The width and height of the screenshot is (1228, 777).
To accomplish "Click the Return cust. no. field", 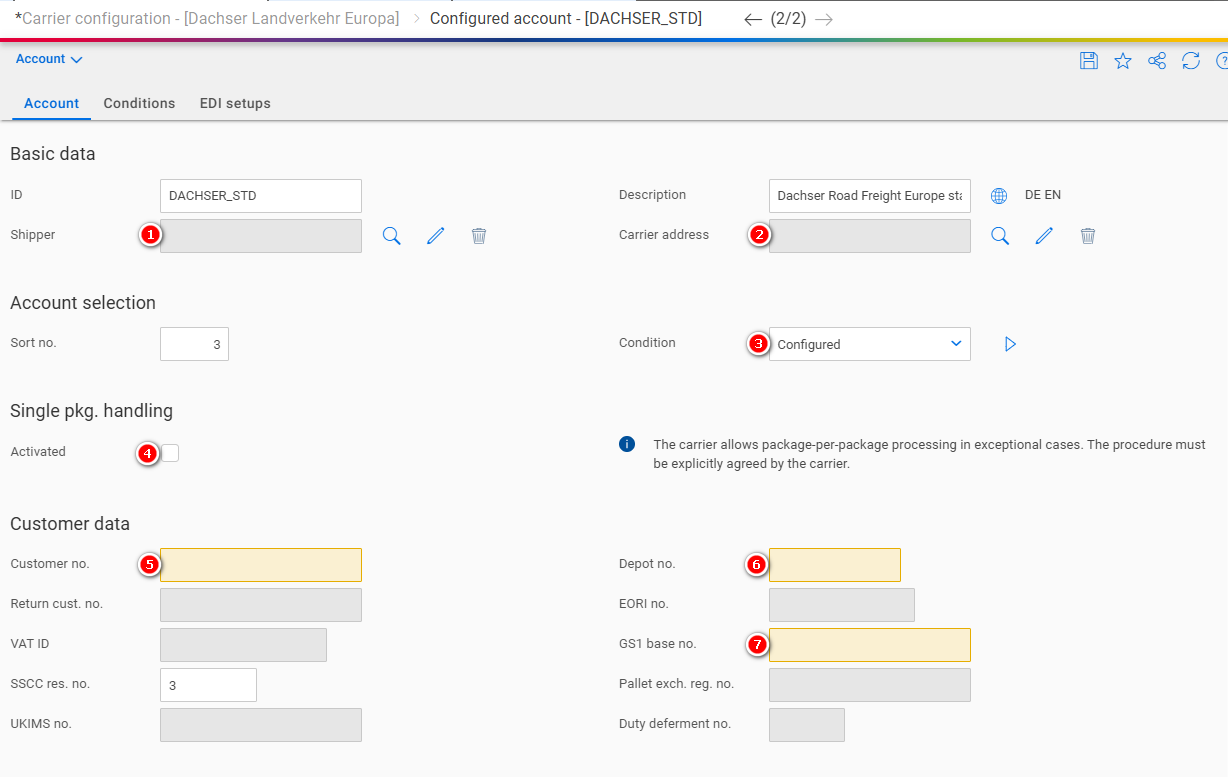I will (x=261, y=605).
